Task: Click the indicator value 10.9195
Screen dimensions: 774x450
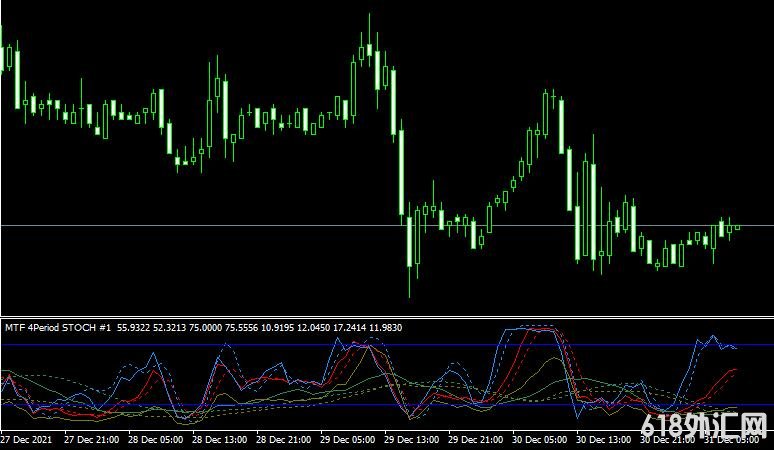Action: pos(277,328)
